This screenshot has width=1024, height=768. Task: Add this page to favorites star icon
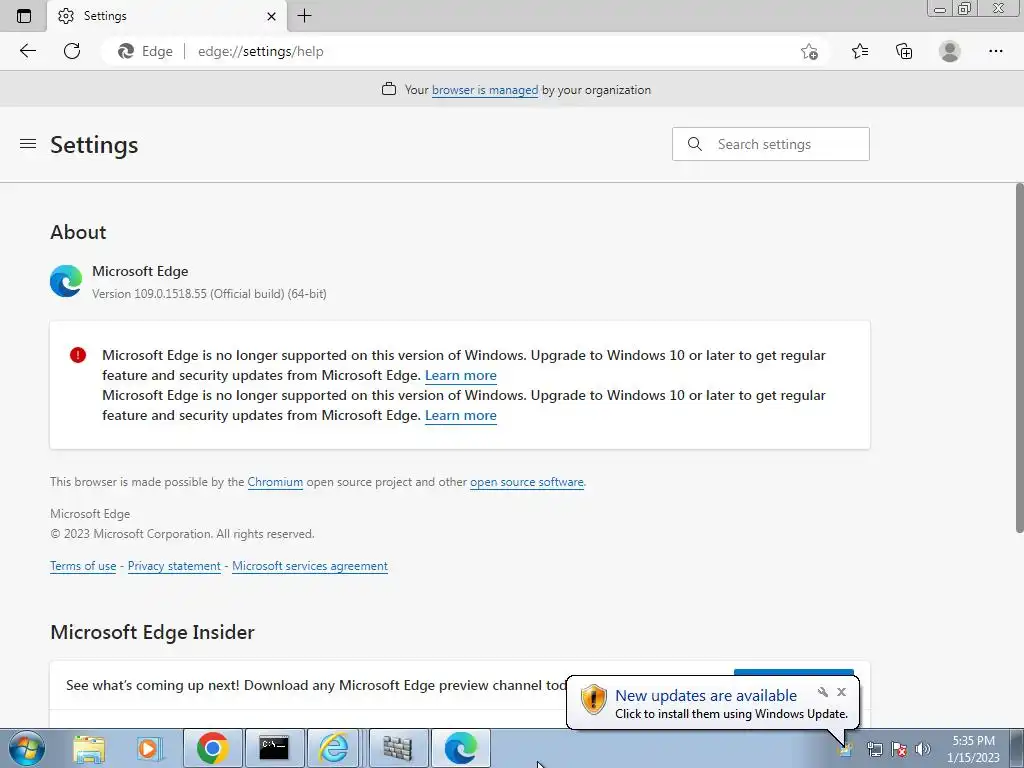(809, 51)
